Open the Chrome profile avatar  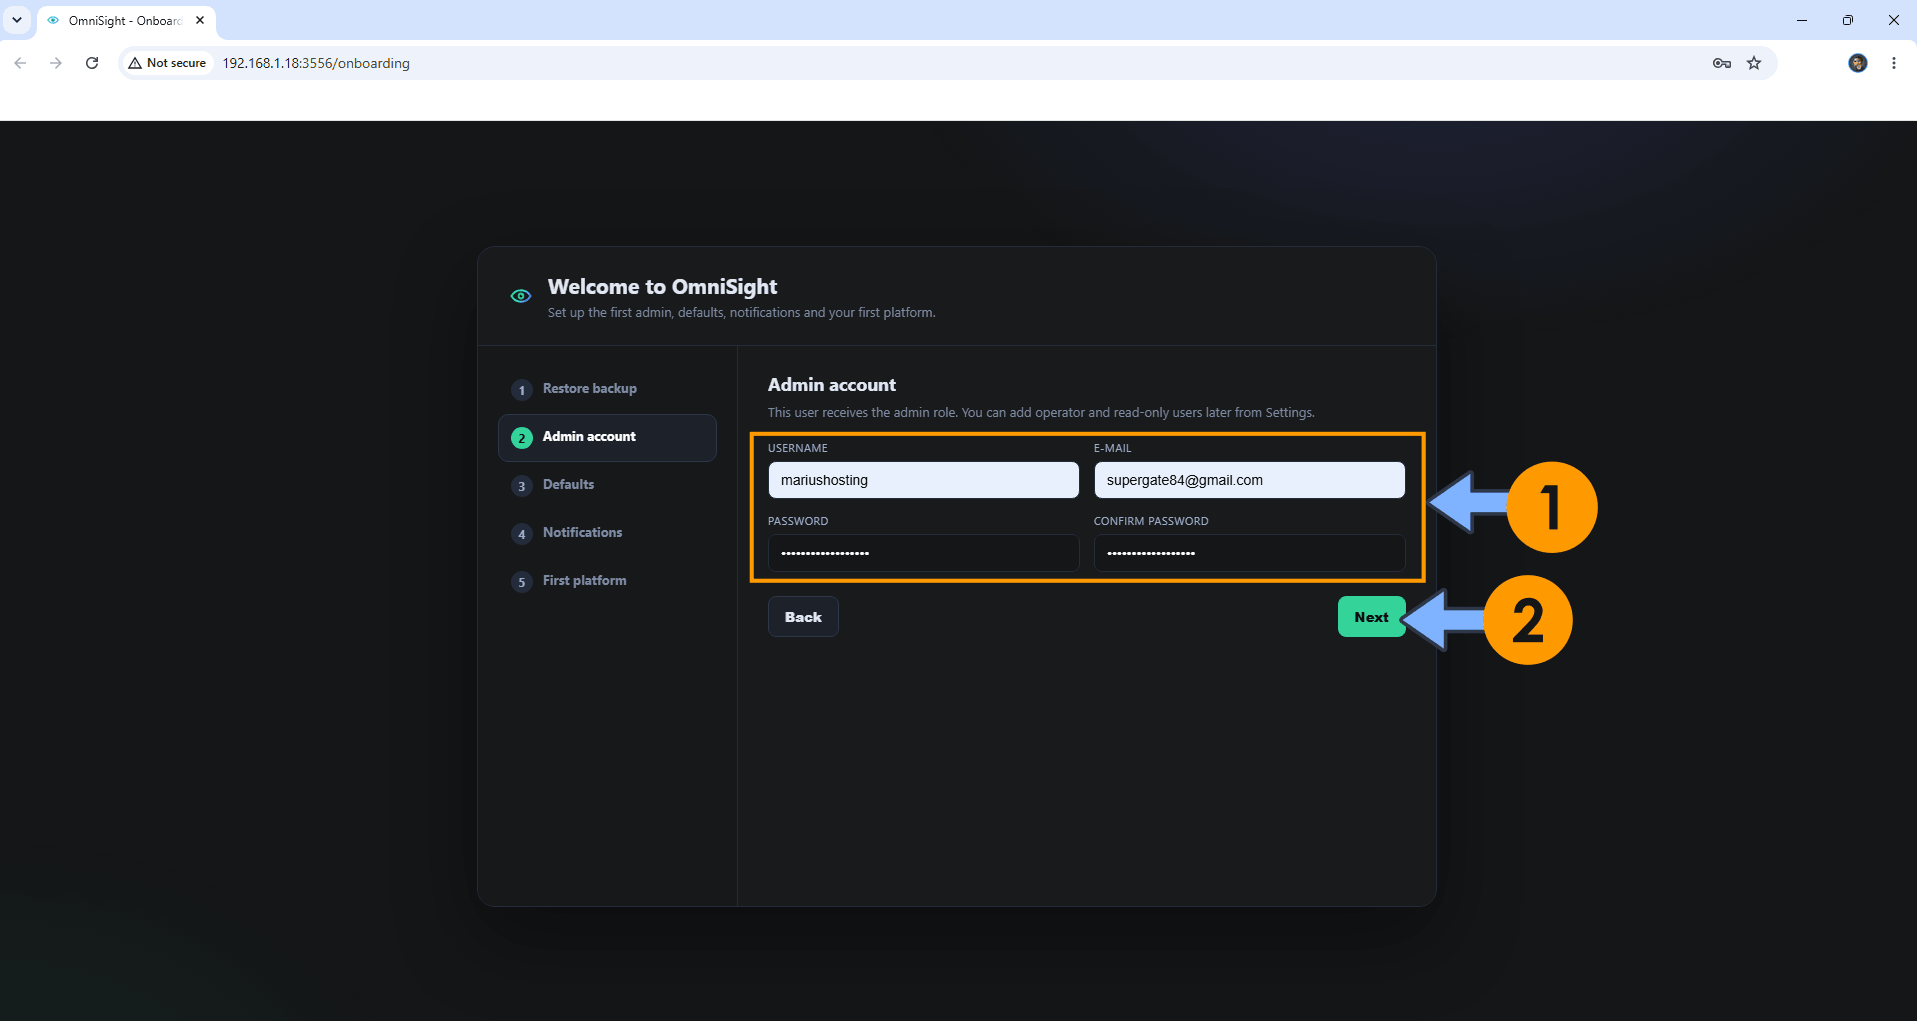coord(1857,63)
